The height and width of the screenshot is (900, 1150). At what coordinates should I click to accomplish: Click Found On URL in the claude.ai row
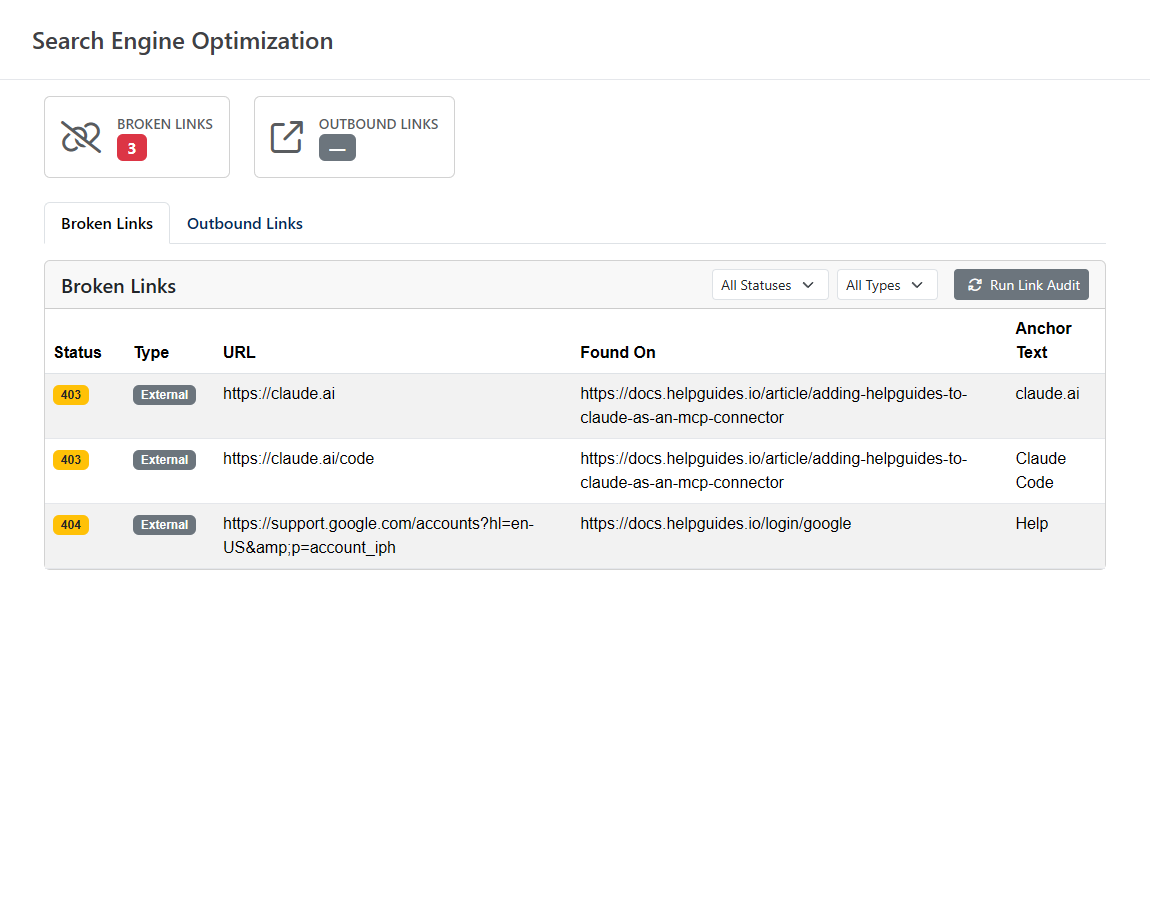pyautogui.click(x=774, y=406)
